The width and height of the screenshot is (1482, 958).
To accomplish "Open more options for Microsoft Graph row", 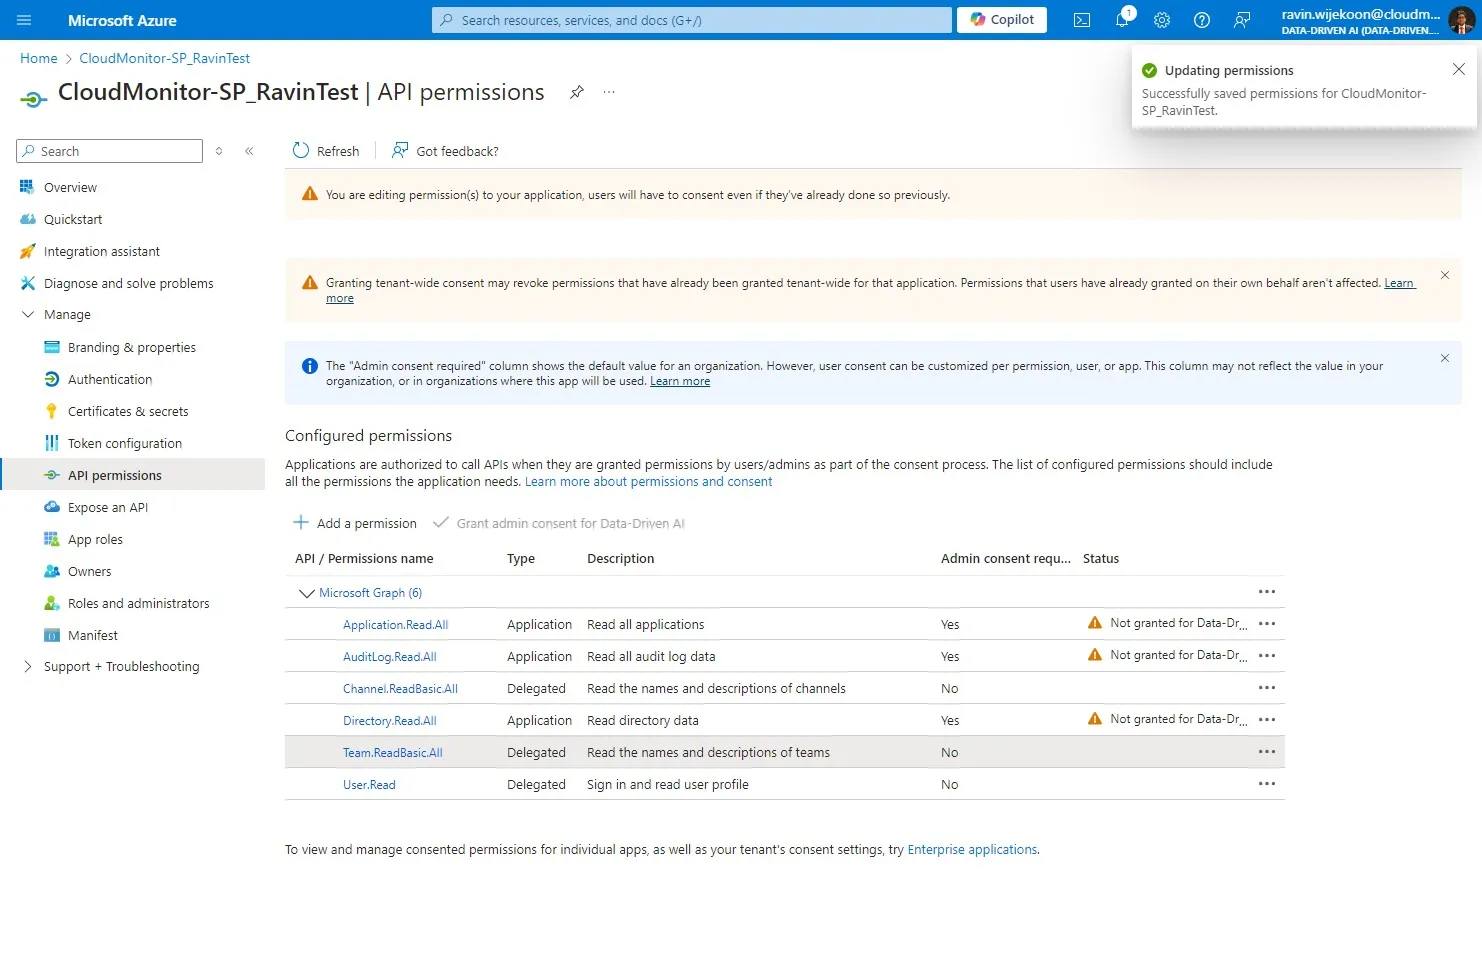I will click(1267, 592).
